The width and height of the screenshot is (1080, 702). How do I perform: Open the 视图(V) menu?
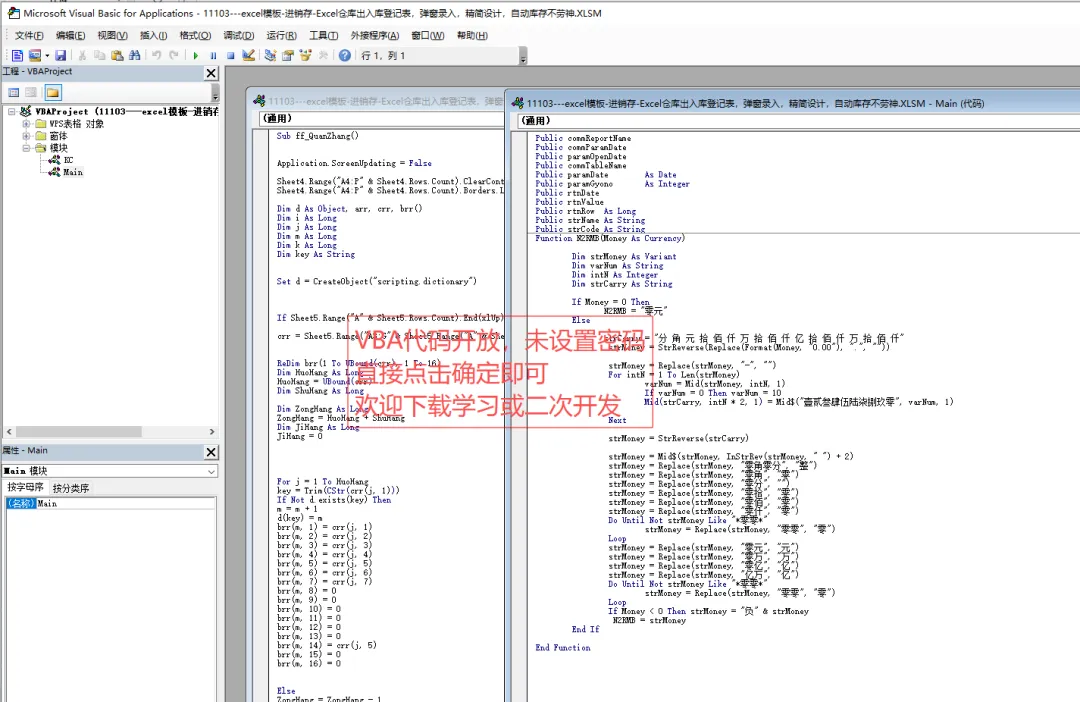[x=112, y=35]
